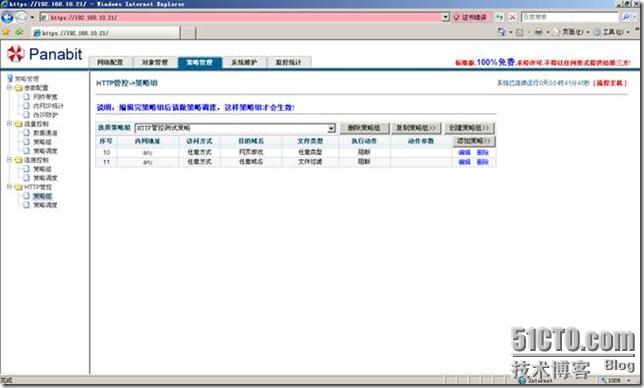Open the 系统维护 tab
644x388 pixels.
[x=244, y=62]
